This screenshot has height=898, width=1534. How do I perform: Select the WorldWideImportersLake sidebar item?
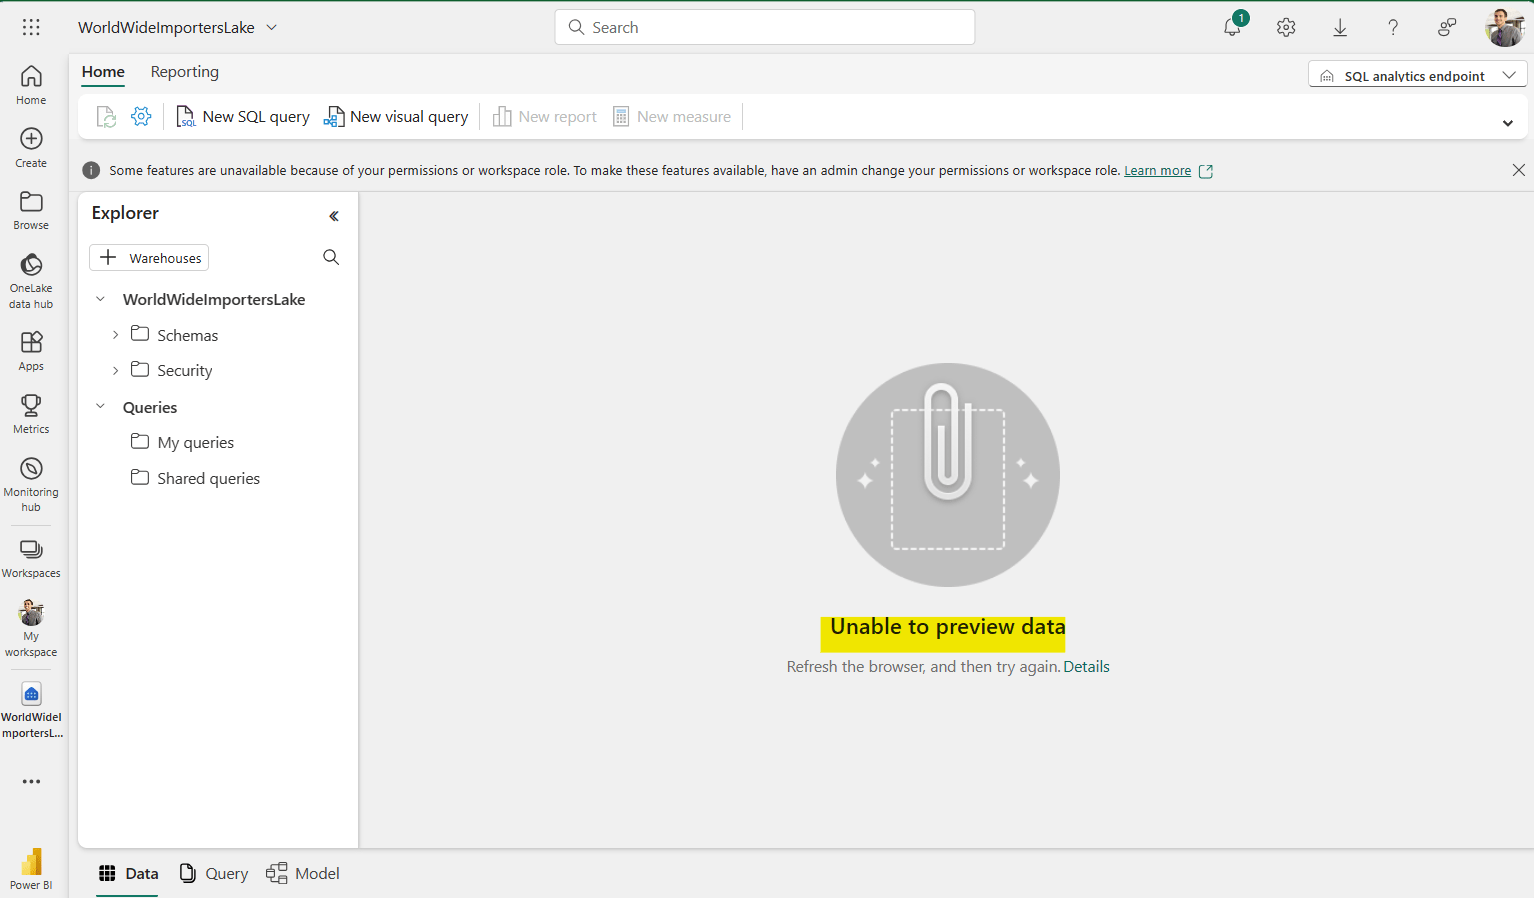point(31,711)
